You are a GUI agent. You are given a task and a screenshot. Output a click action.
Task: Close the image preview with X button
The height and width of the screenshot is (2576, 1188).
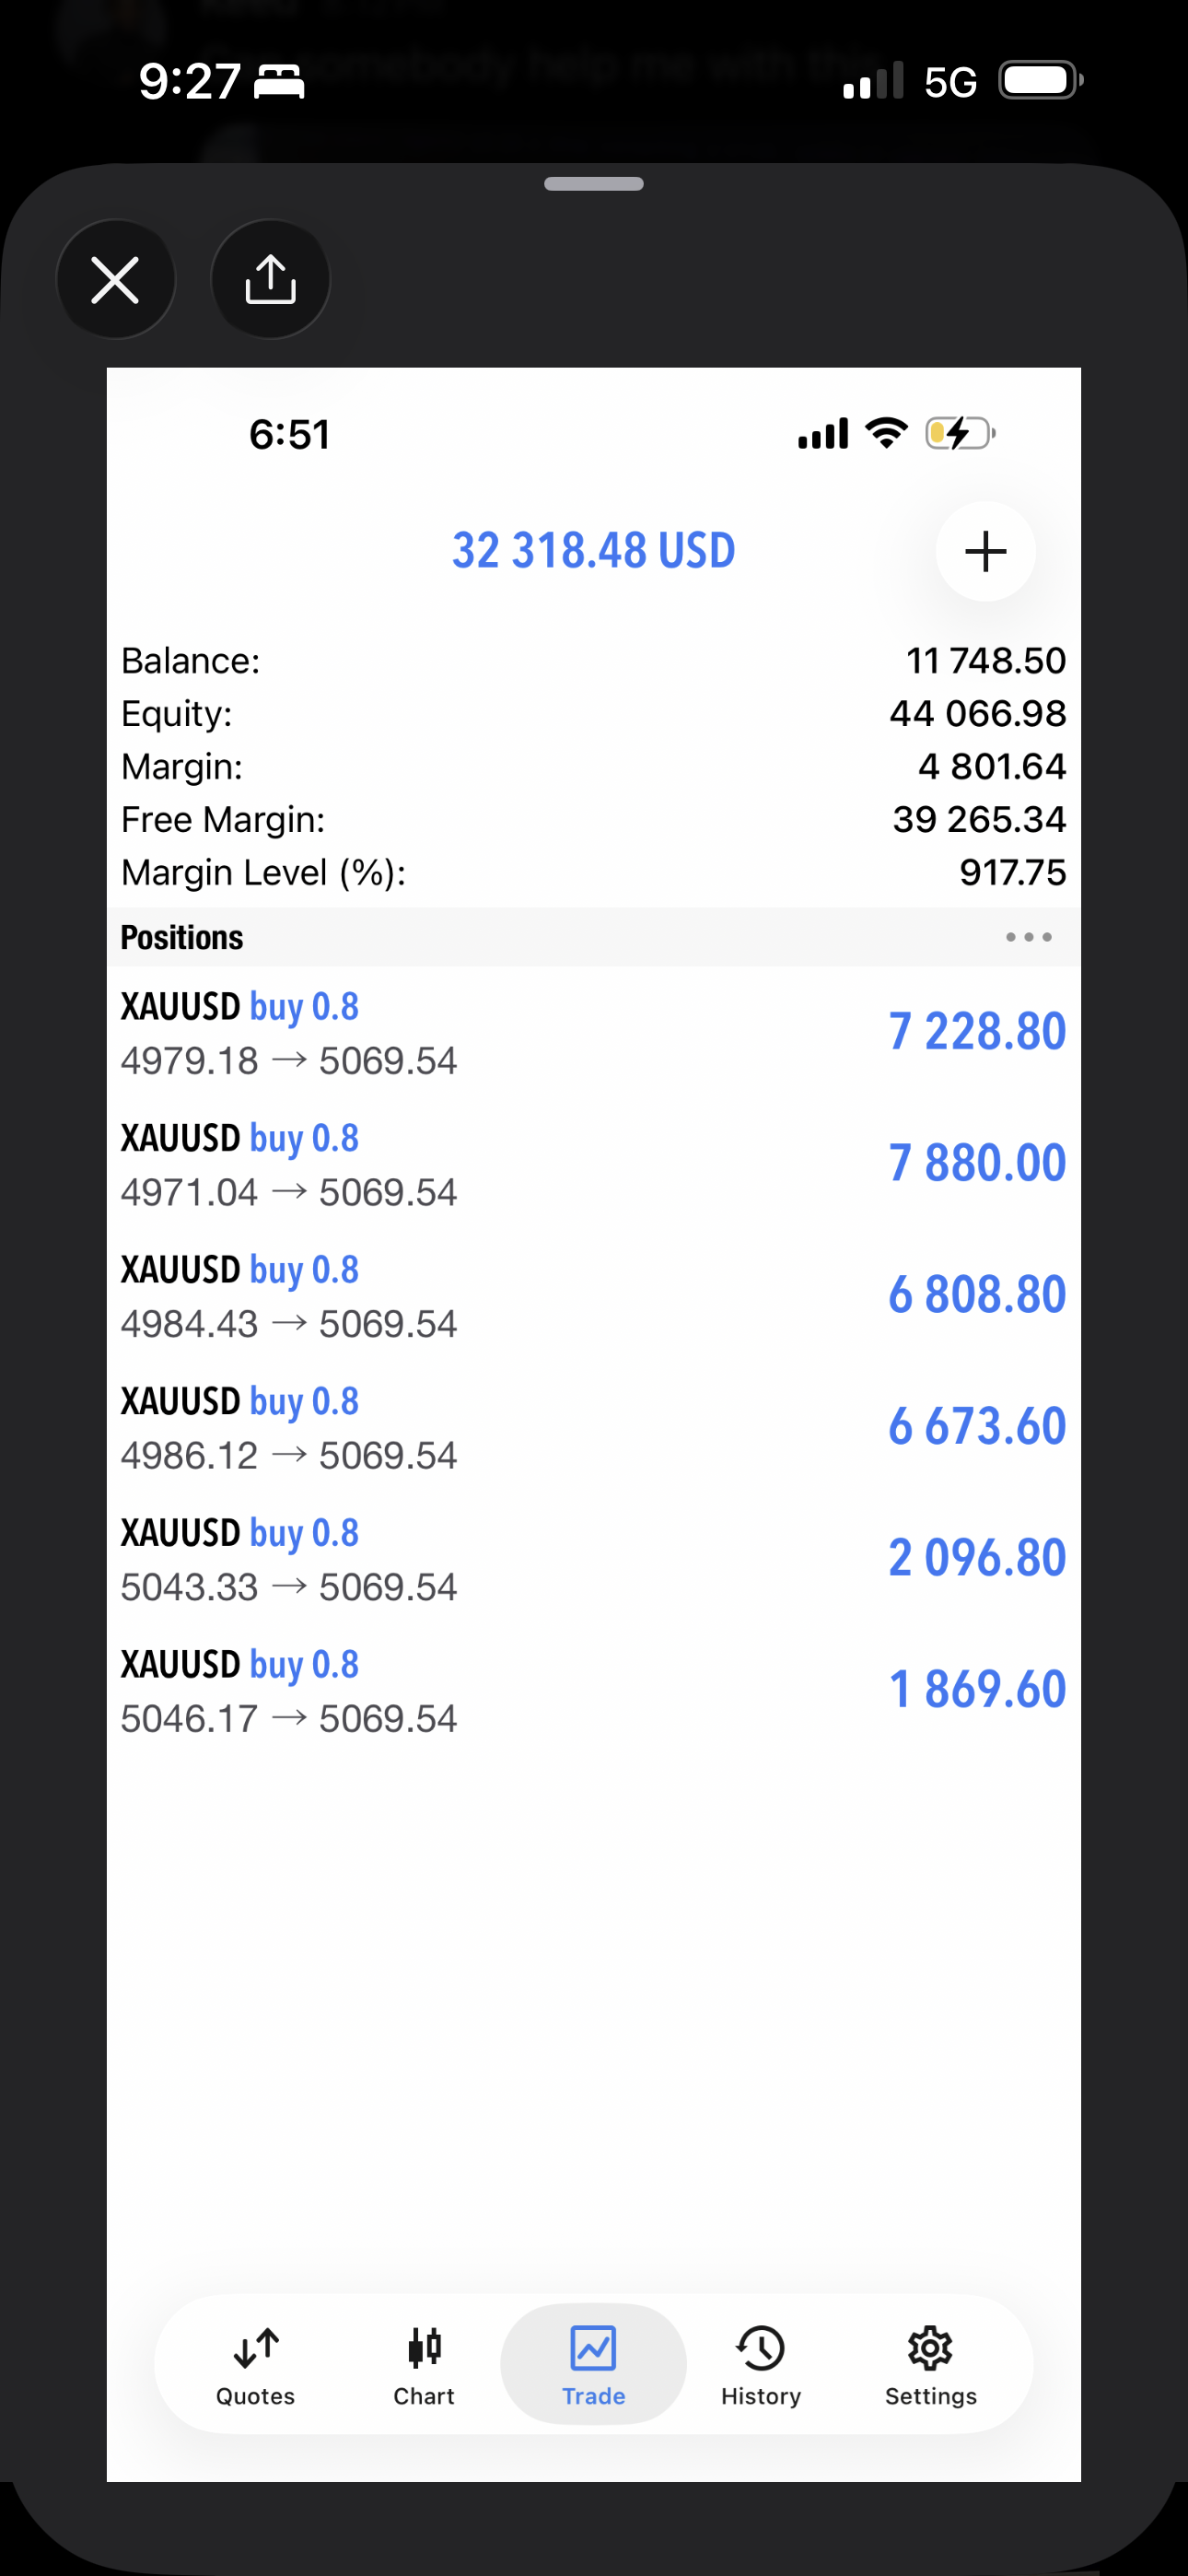click(115, 279)
